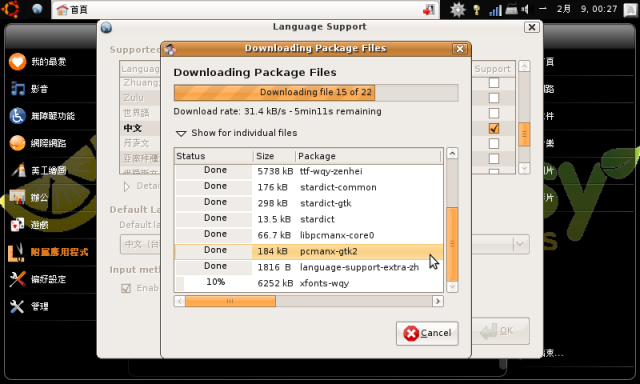Viewport: 640px width, 384px height.
Task: Click the package icon in download dialog title
Action: (170, 49)
